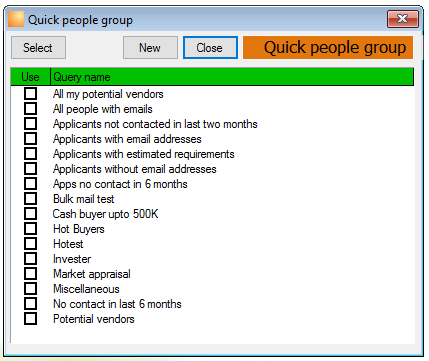Select the 'Potential vendors' query name
This screenshot has height=361, width=429.
[94, 319]
